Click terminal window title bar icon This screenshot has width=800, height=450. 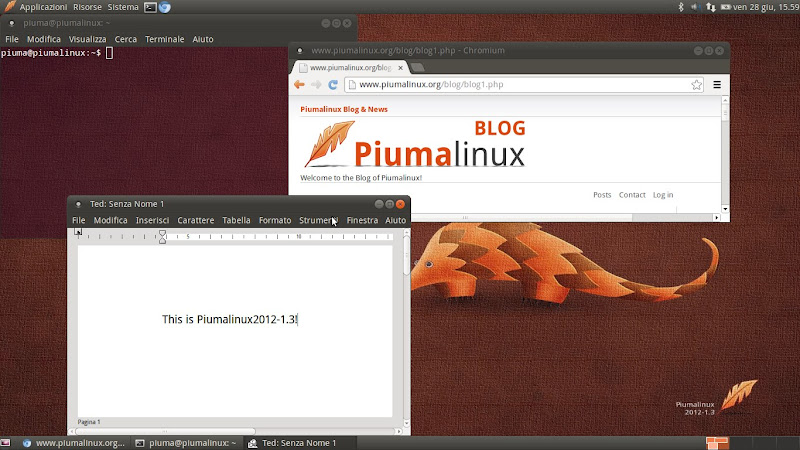click(x=11, y=23)
